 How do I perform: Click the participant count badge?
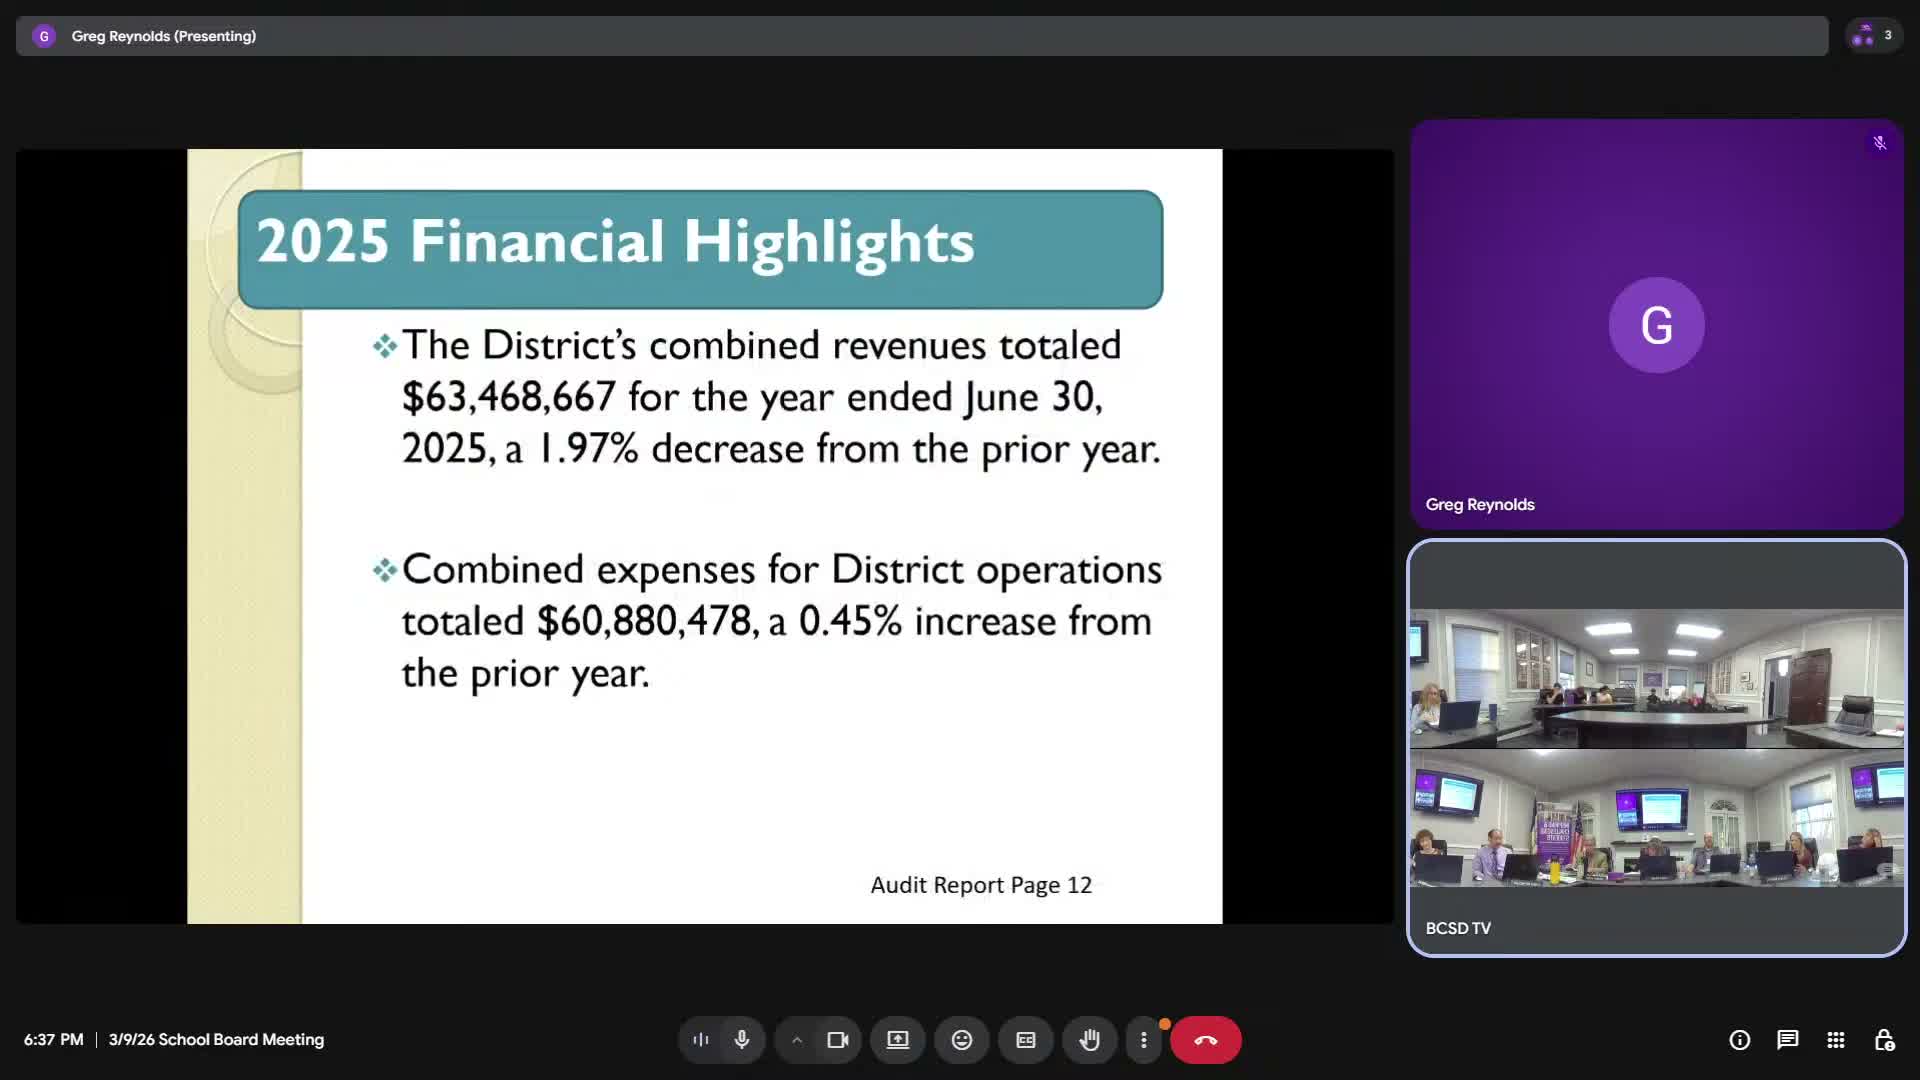[x=1872, y=35]
